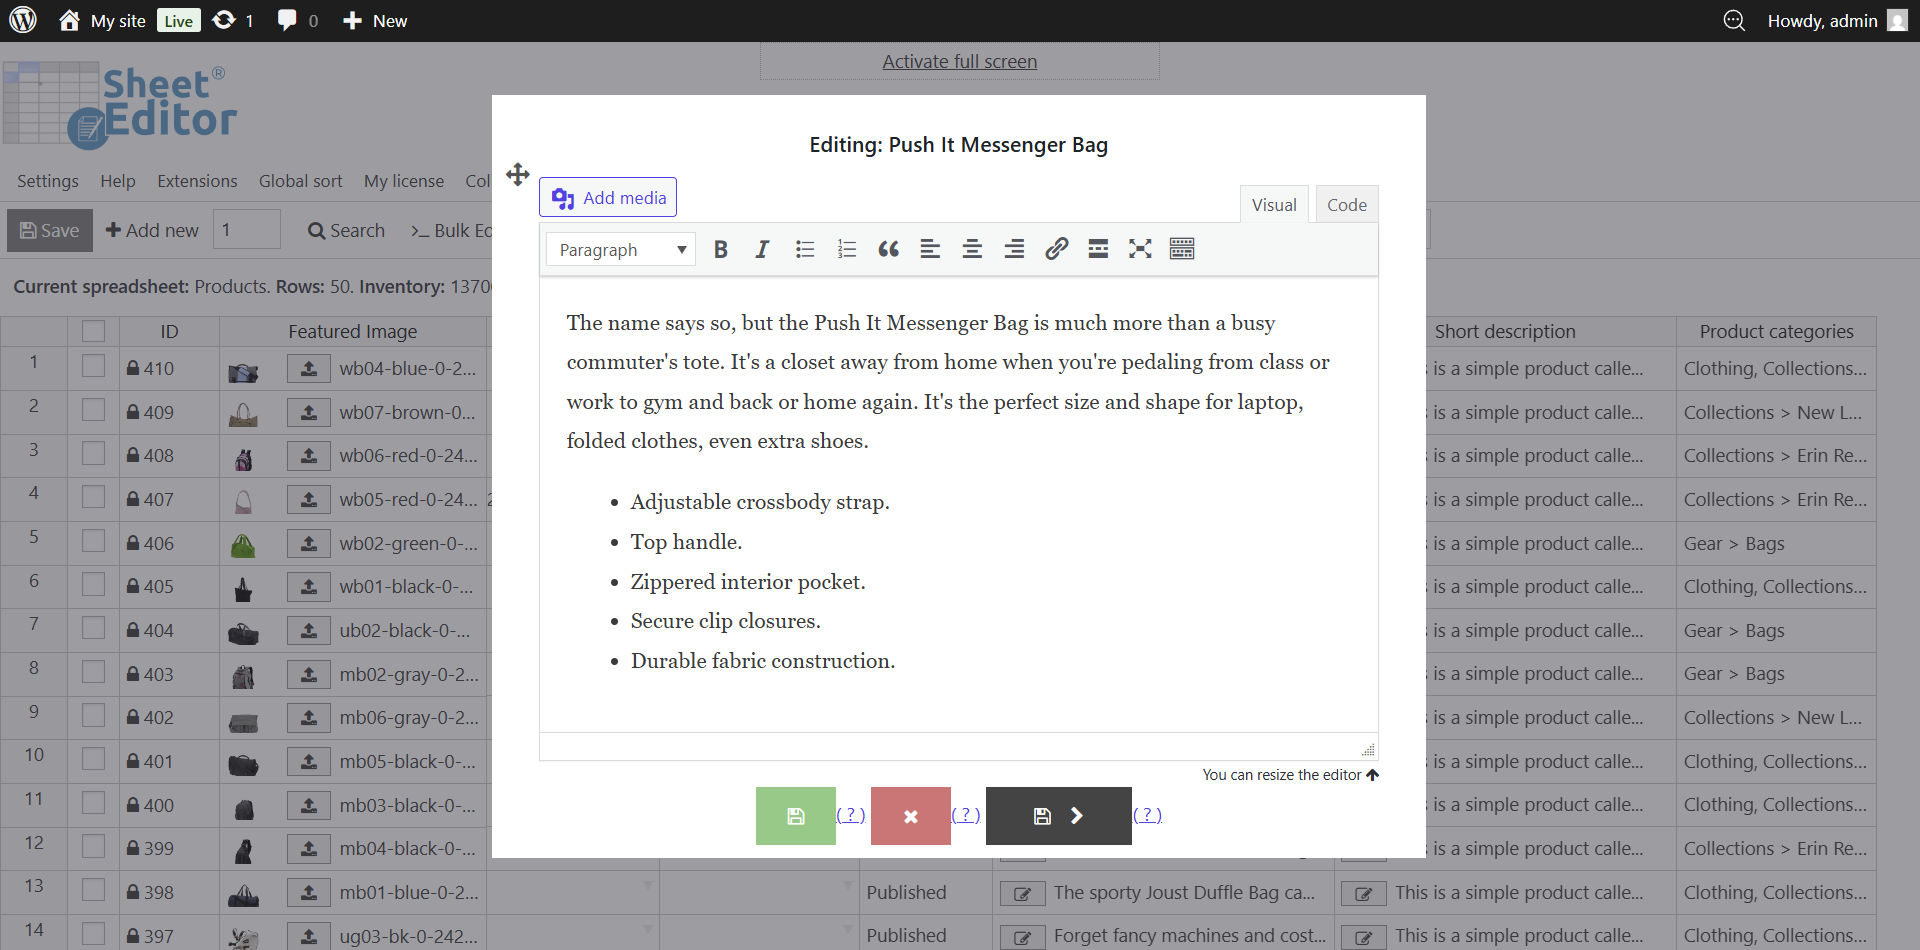Click the number of rows input field
The width and height of the screenshot is (1920, 950).
(x=247, y=230)
